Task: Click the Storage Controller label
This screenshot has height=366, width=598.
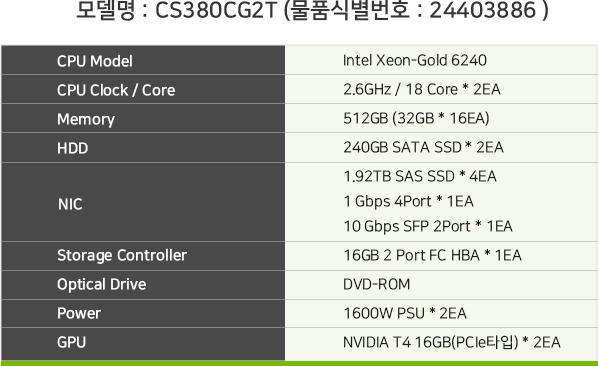Action: tap(122, 255)
